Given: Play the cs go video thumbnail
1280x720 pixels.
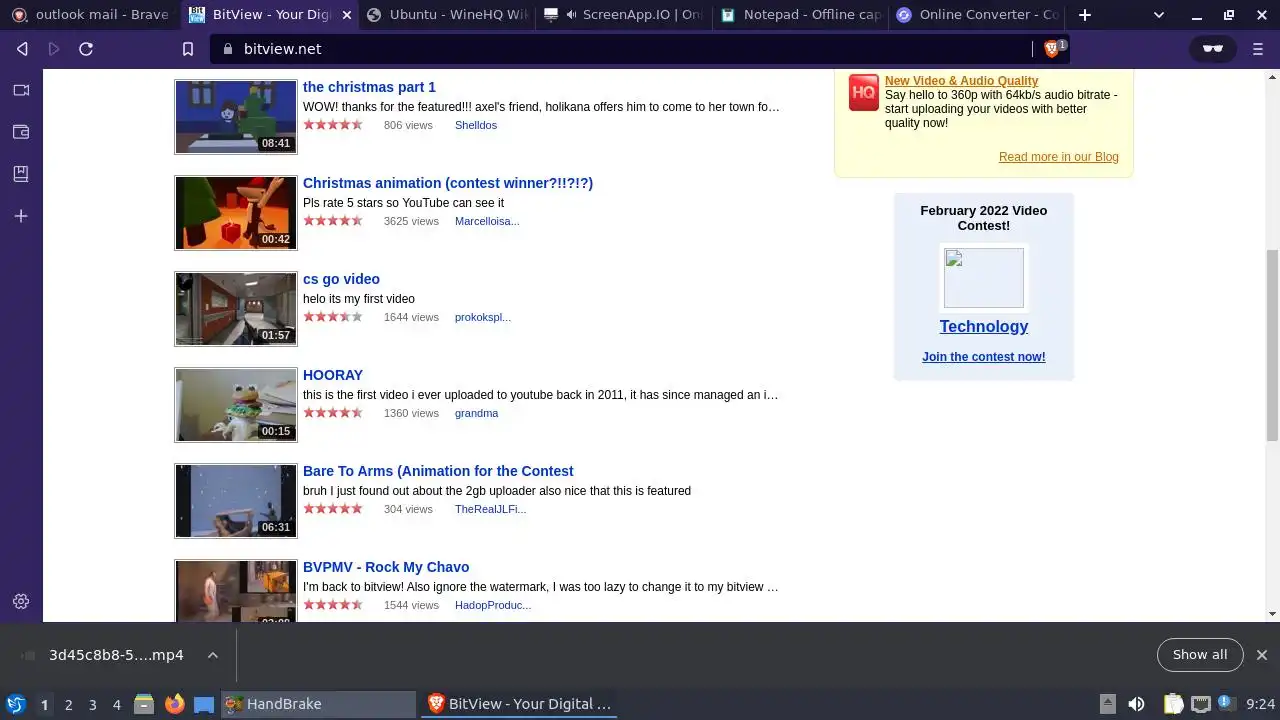Looking at the screenshot, I should click(236, 309).
